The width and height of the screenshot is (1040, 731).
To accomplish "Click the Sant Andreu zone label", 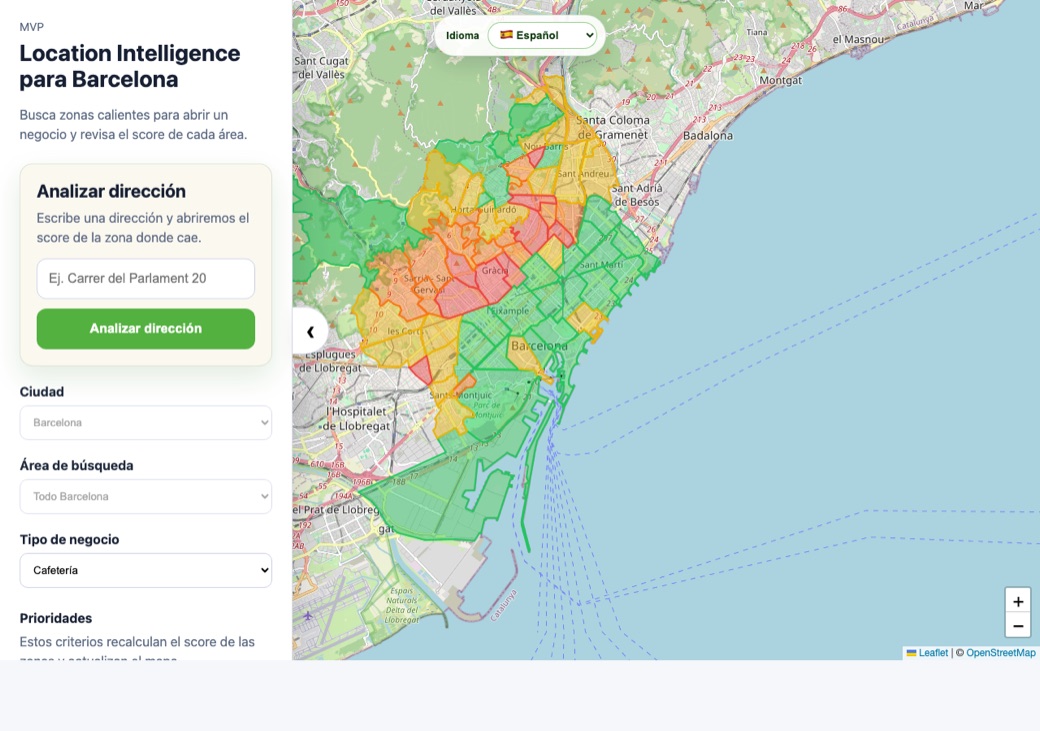I will (x=583, y=174).
